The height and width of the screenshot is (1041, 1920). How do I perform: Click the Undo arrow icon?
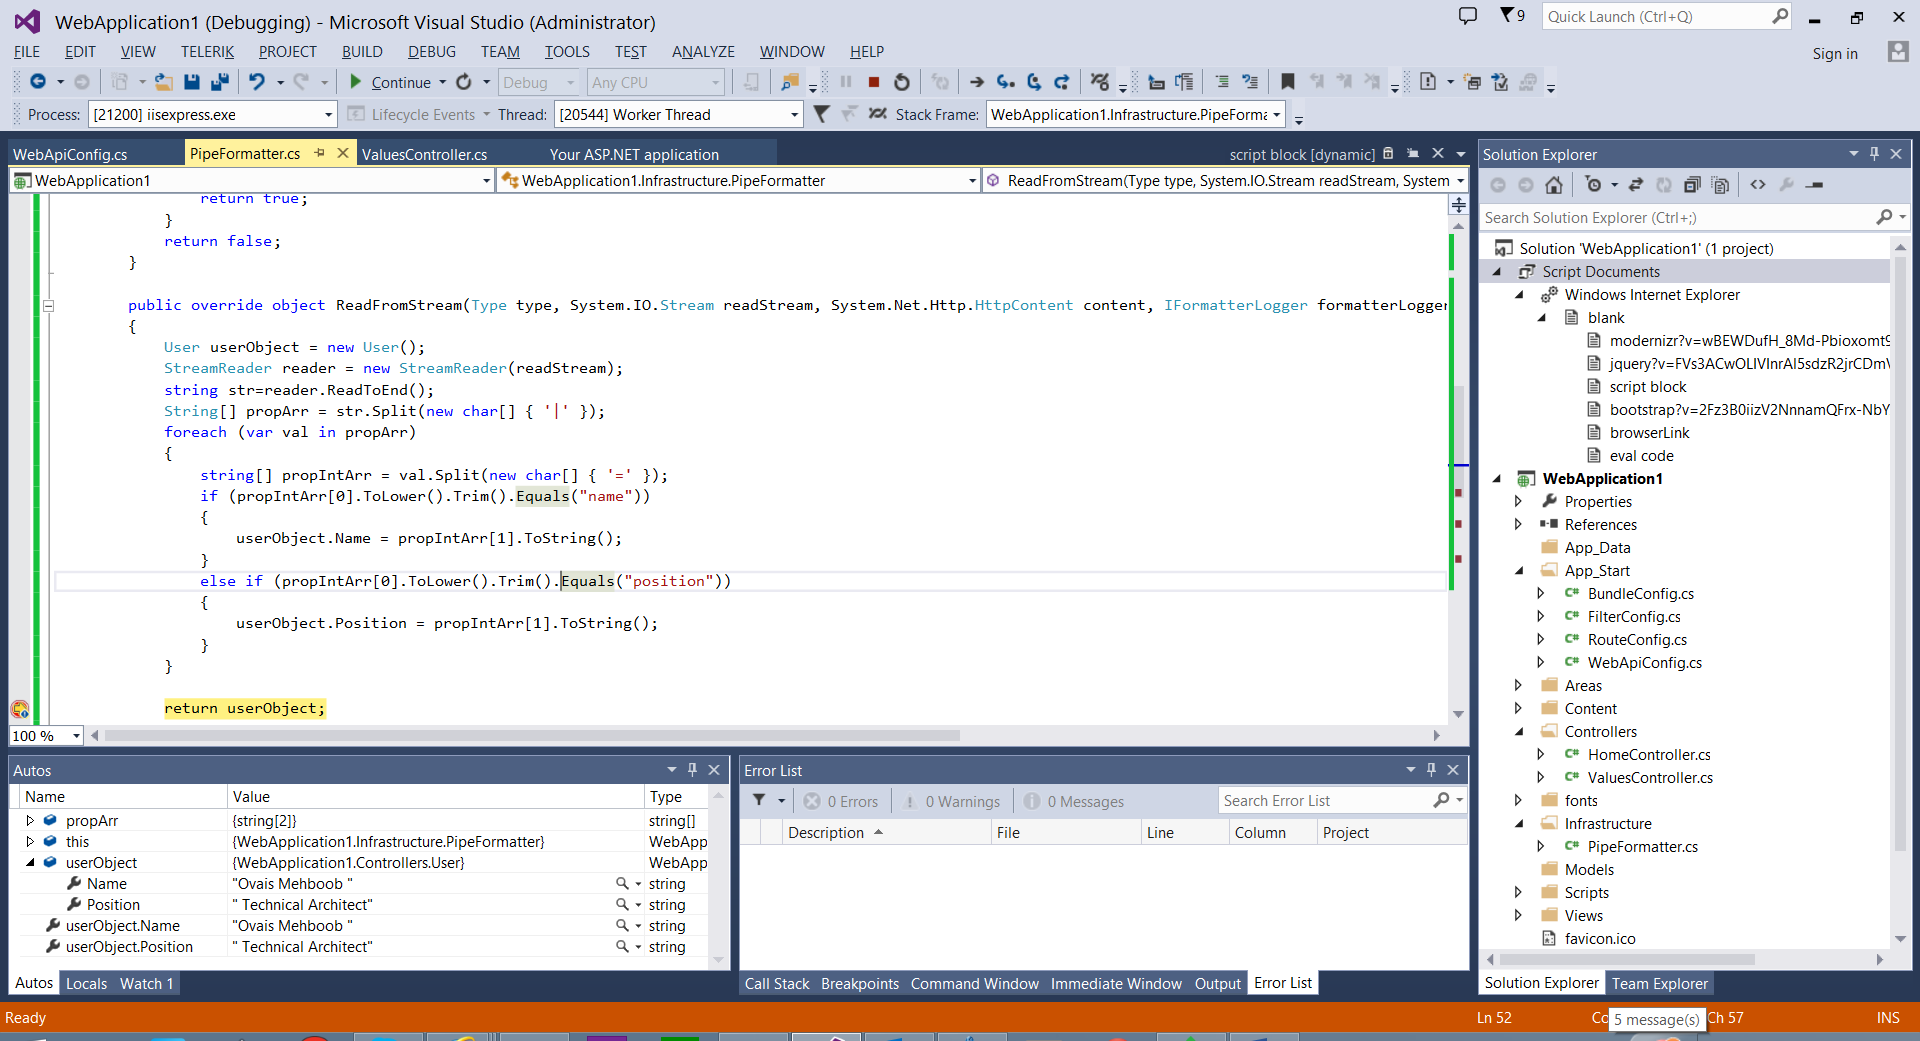(257, 82)
